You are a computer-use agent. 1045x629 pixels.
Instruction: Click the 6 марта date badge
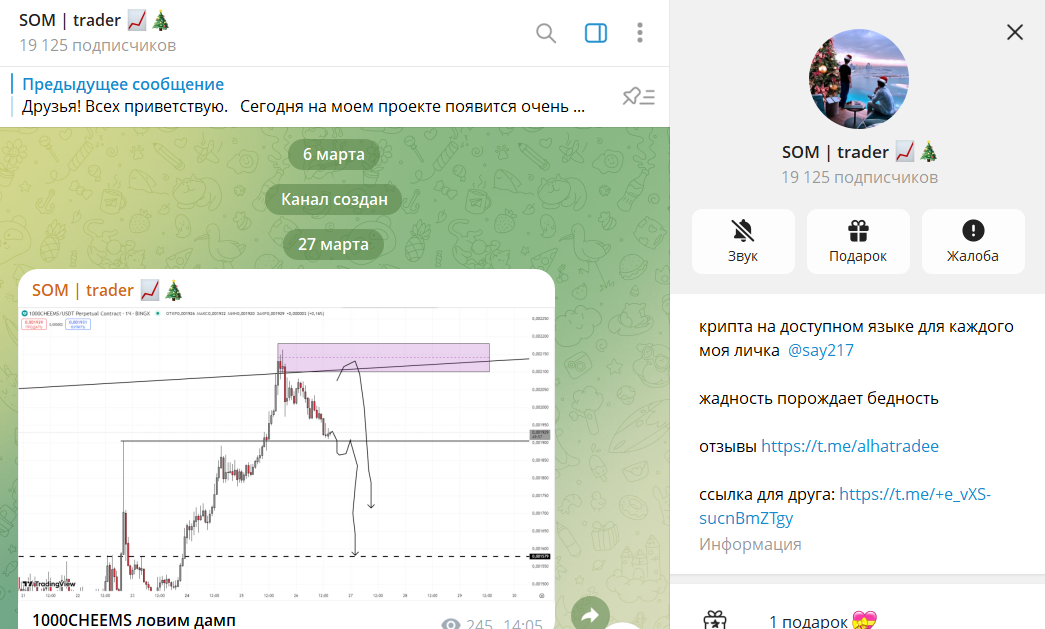pos(334,155)
